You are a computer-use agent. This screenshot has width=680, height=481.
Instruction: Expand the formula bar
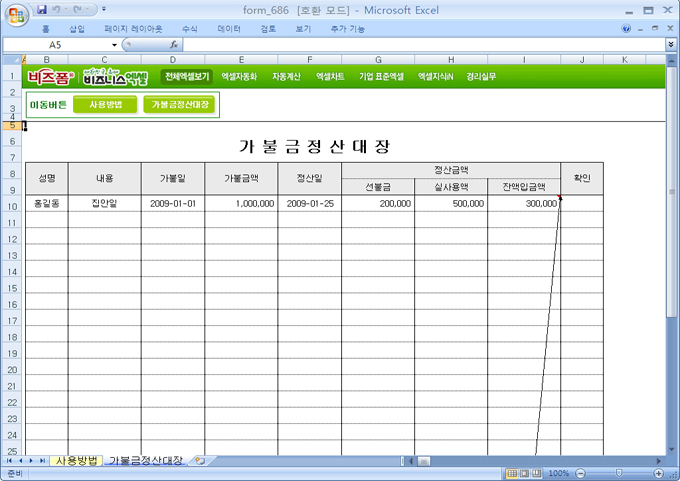pyautogui.click(x=670, y=45)
